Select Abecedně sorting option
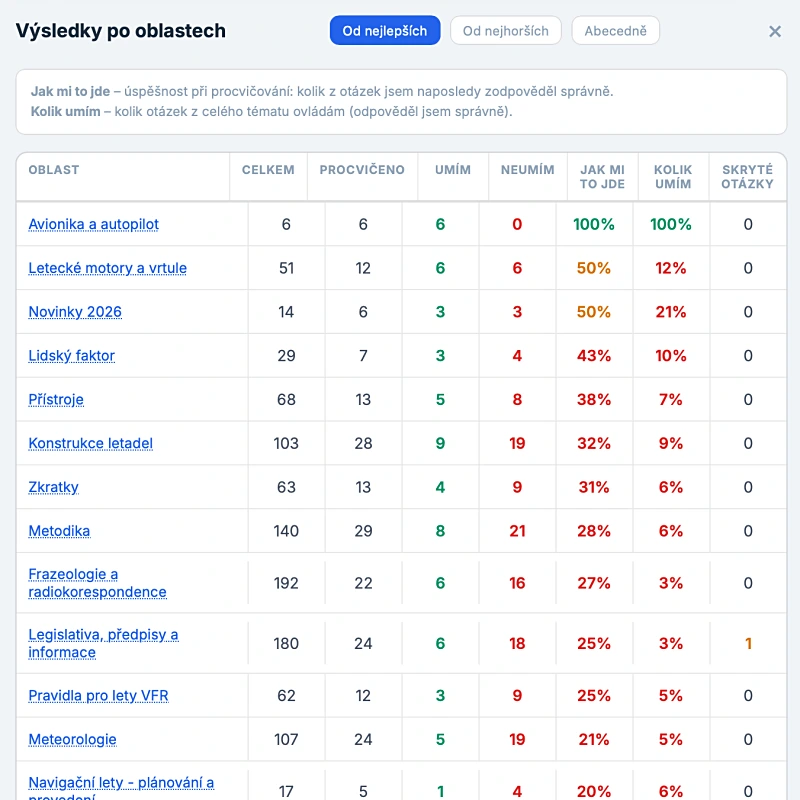 [x=615, y=31]
